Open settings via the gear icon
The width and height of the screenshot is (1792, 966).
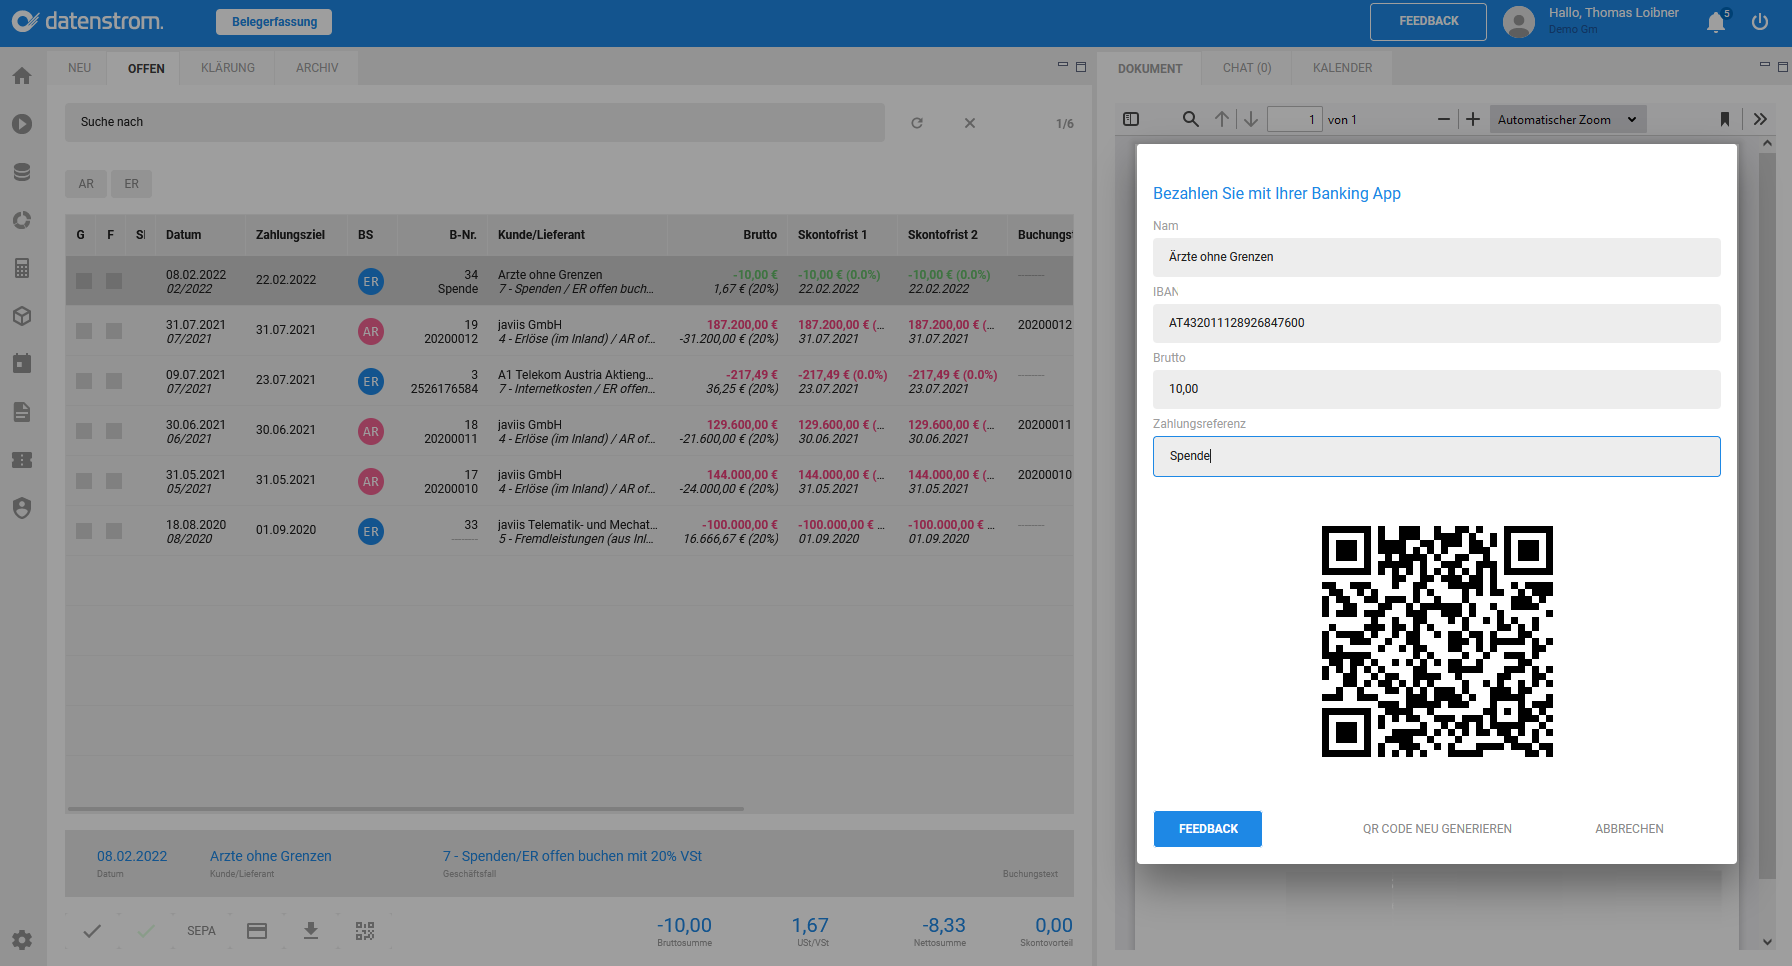coord(22,940)
